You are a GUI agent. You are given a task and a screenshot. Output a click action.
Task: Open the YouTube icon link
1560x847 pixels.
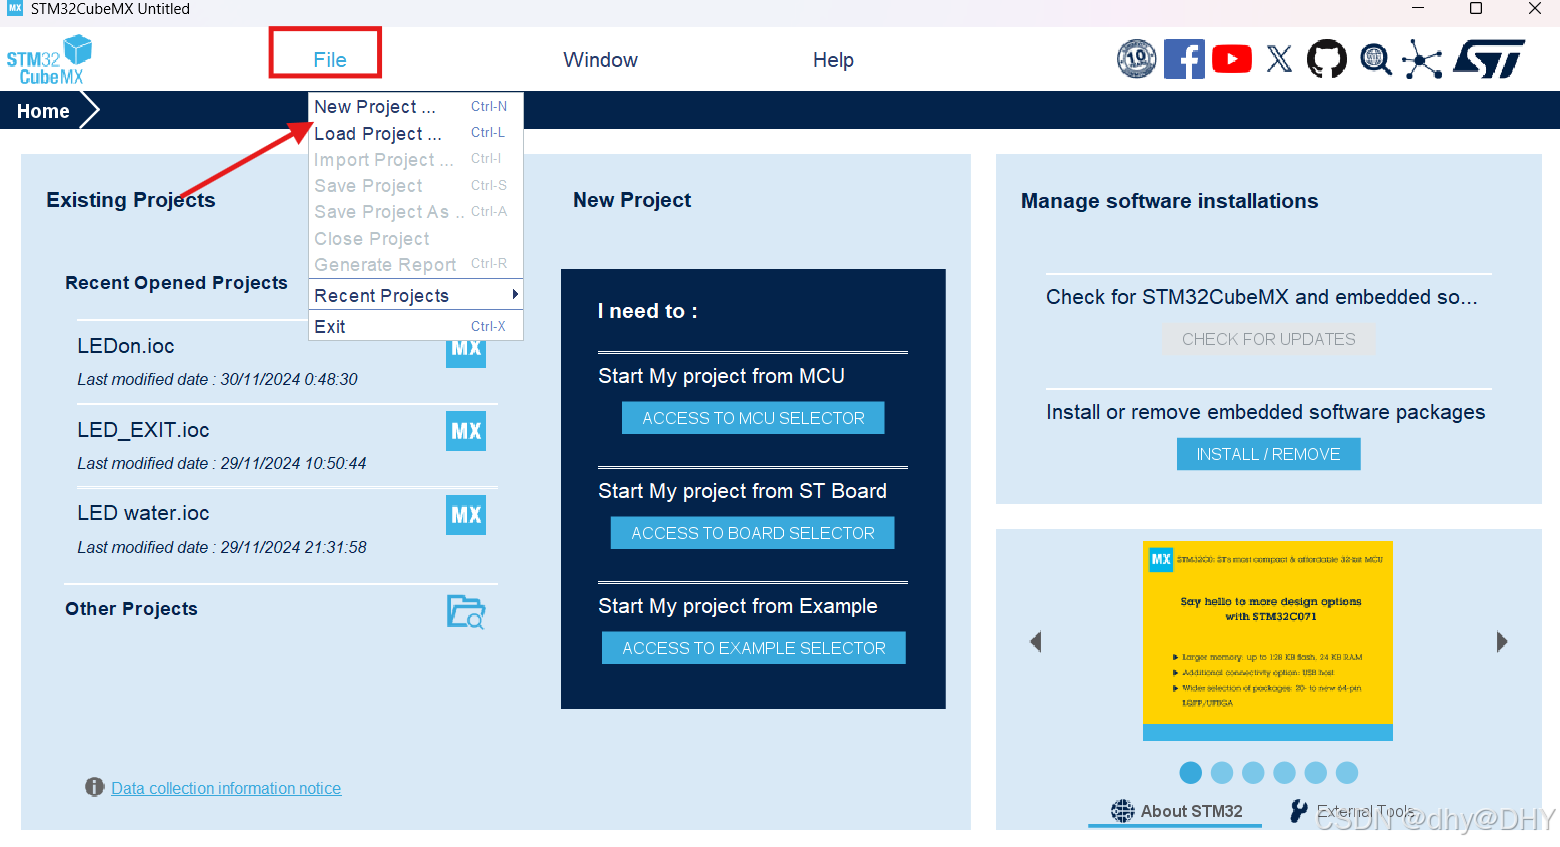1232,59
